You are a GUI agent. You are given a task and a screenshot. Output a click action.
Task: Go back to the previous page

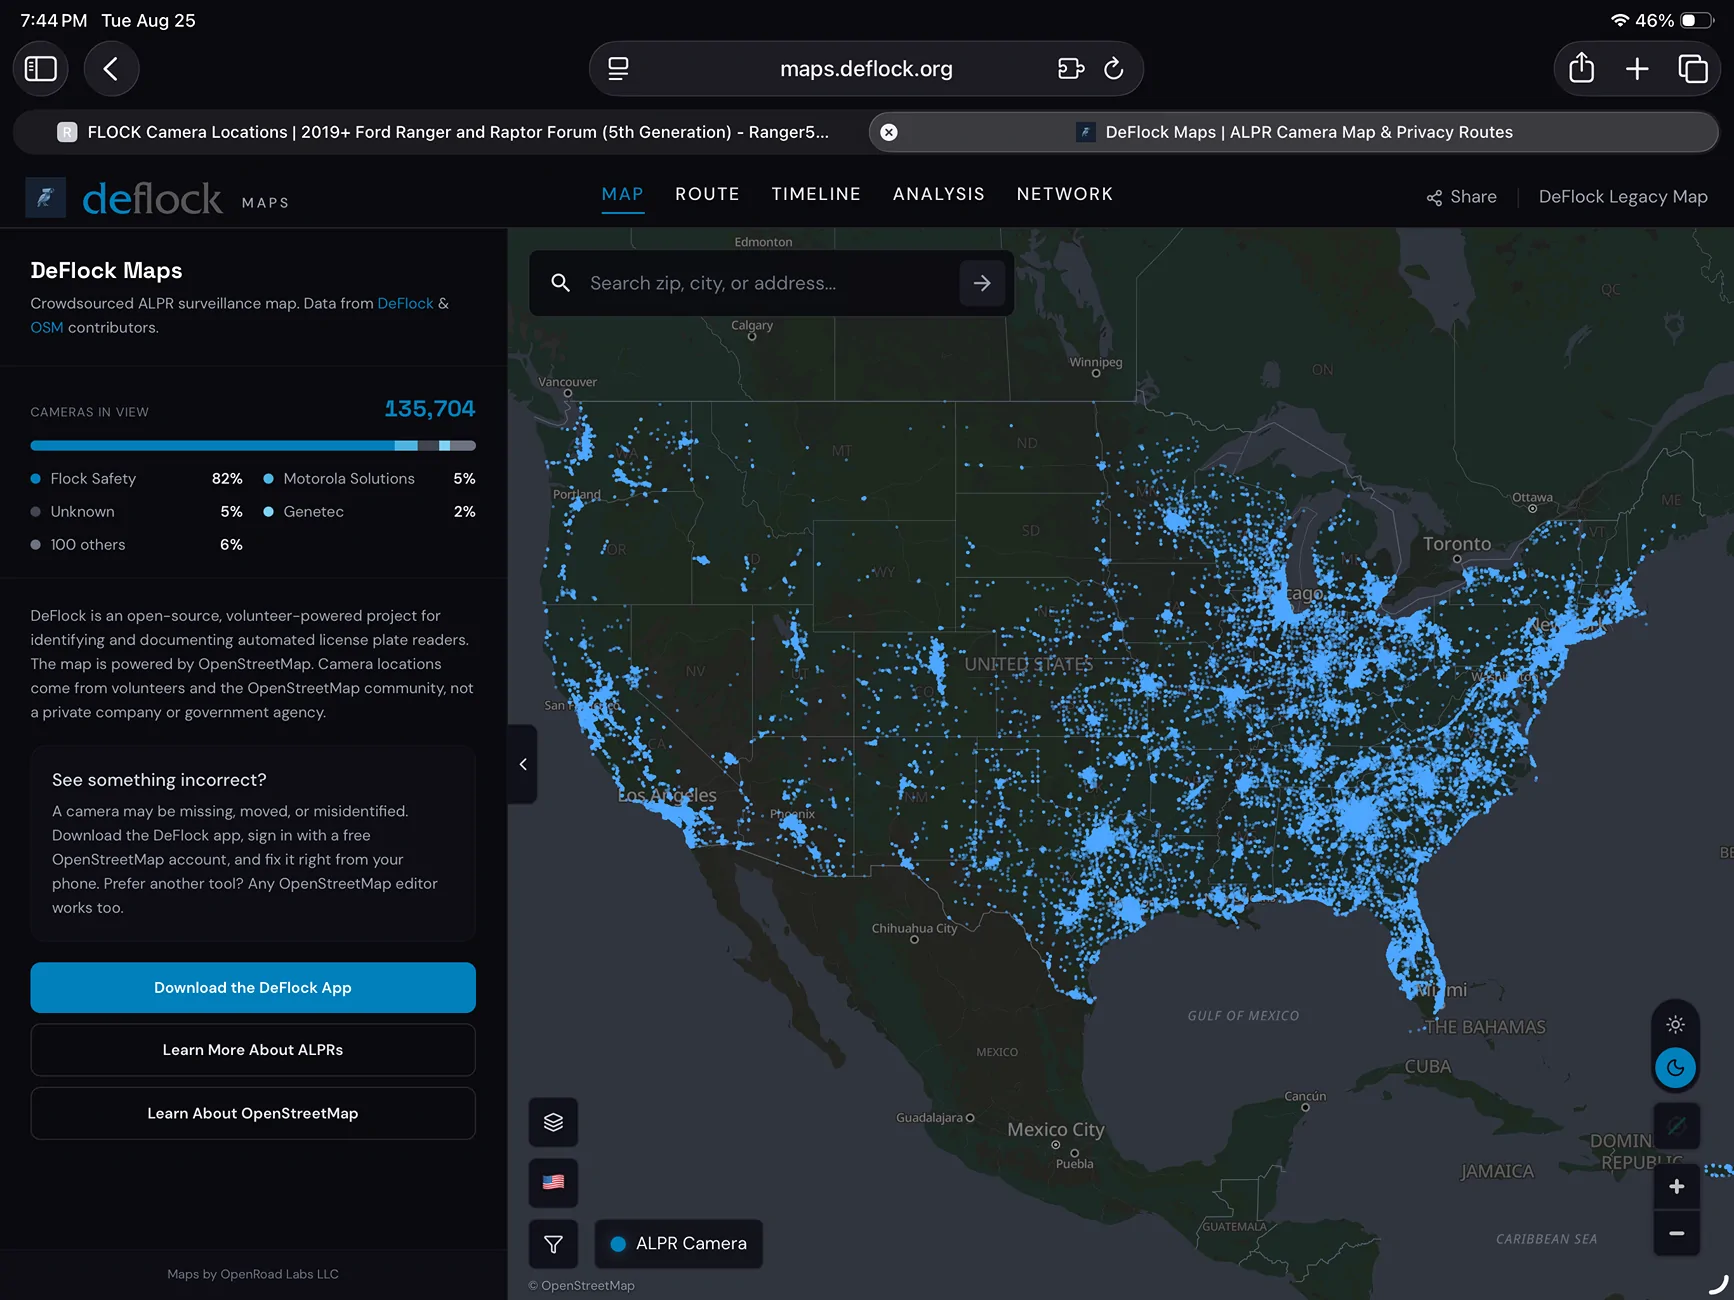point(111,69)
